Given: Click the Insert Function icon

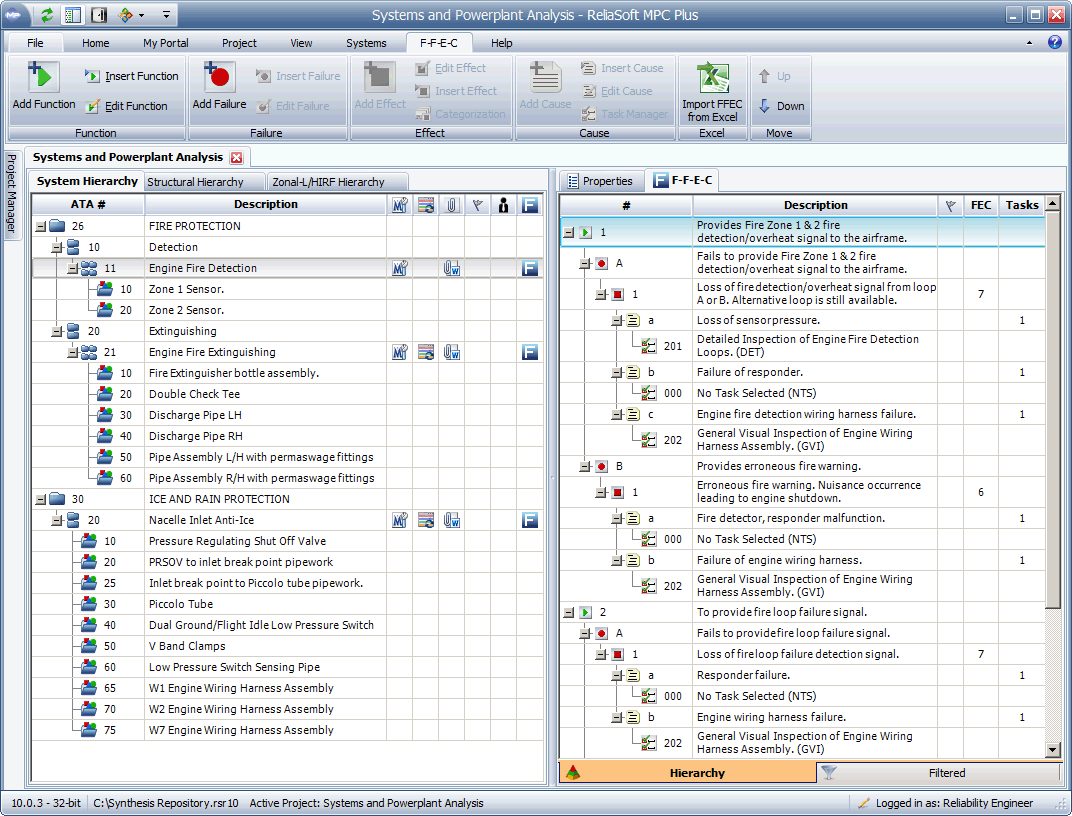Looking at the screenshot, I should tap(93, 76).
